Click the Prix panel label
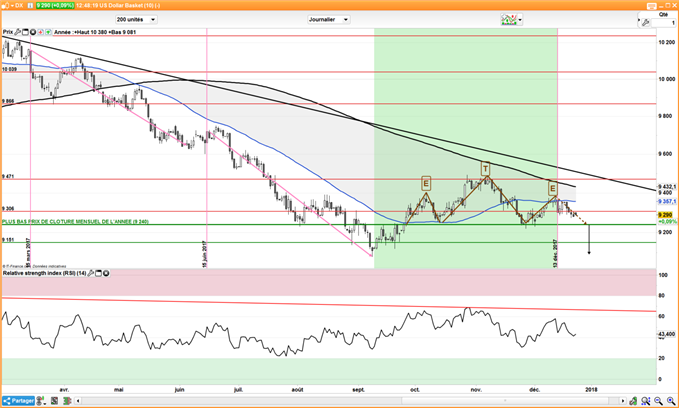The width and height of the screenshot is (679, 408). [8, 32]
